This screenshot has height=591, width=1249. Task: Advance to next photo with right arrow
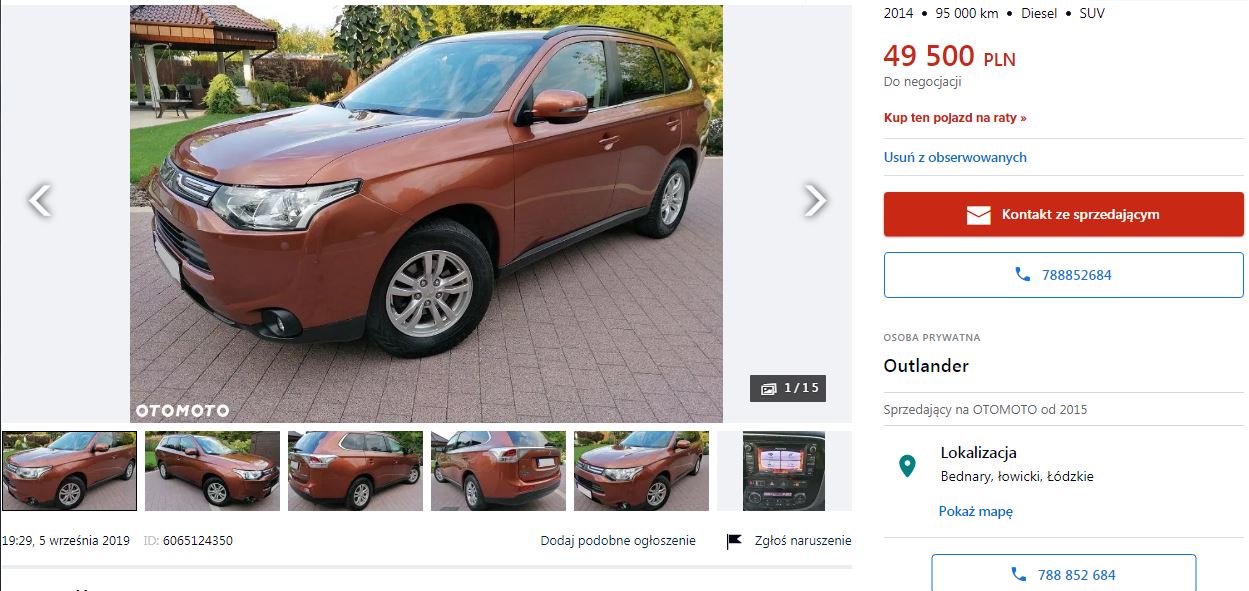(815, 201)
